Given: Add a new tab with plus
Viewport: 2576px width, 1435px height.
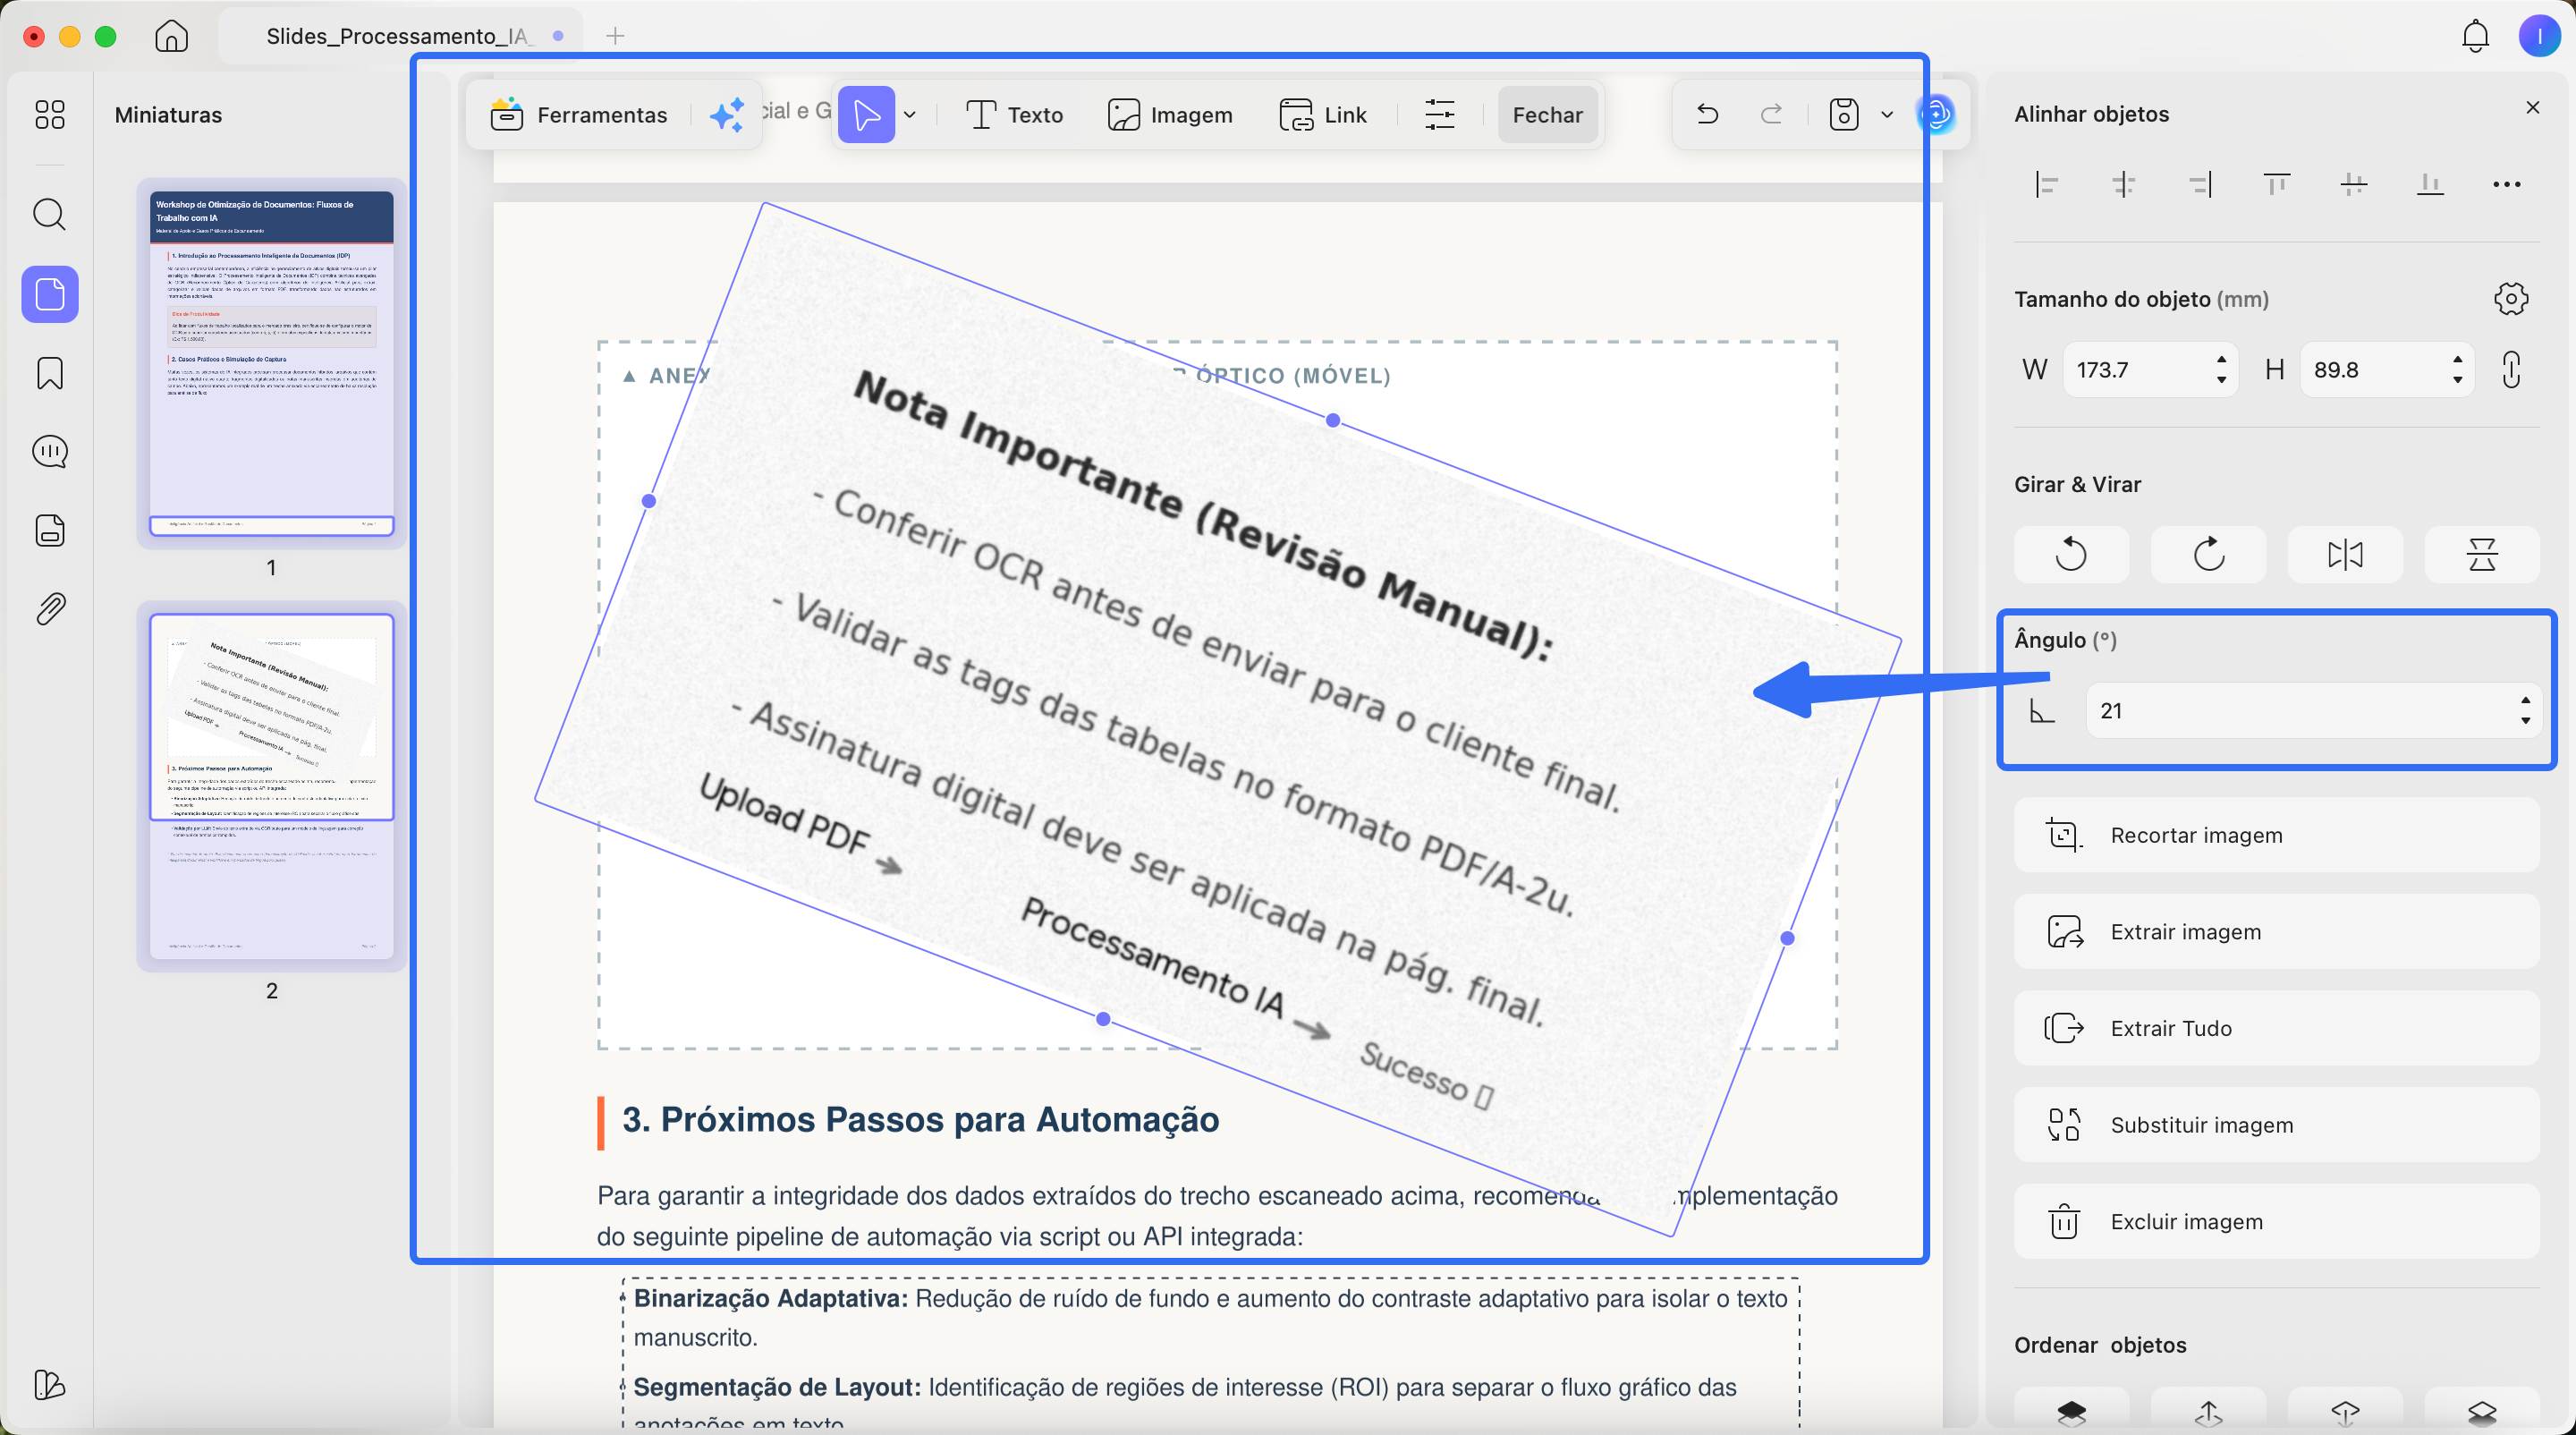Looking at the screenshot, I should coord(615,36).
